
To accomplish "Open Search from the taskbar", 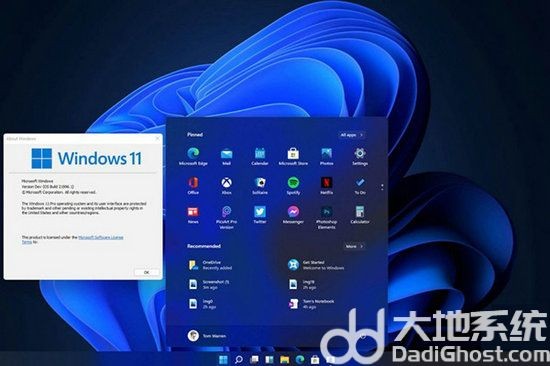I will 239,360.
